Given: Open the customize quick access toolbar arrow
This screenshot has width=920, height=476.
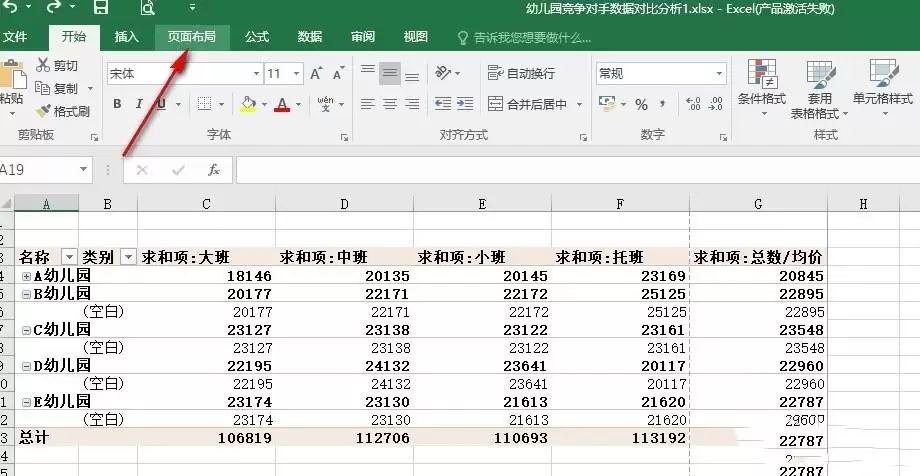Looking at the screenshot, I should tap(192, 8).
